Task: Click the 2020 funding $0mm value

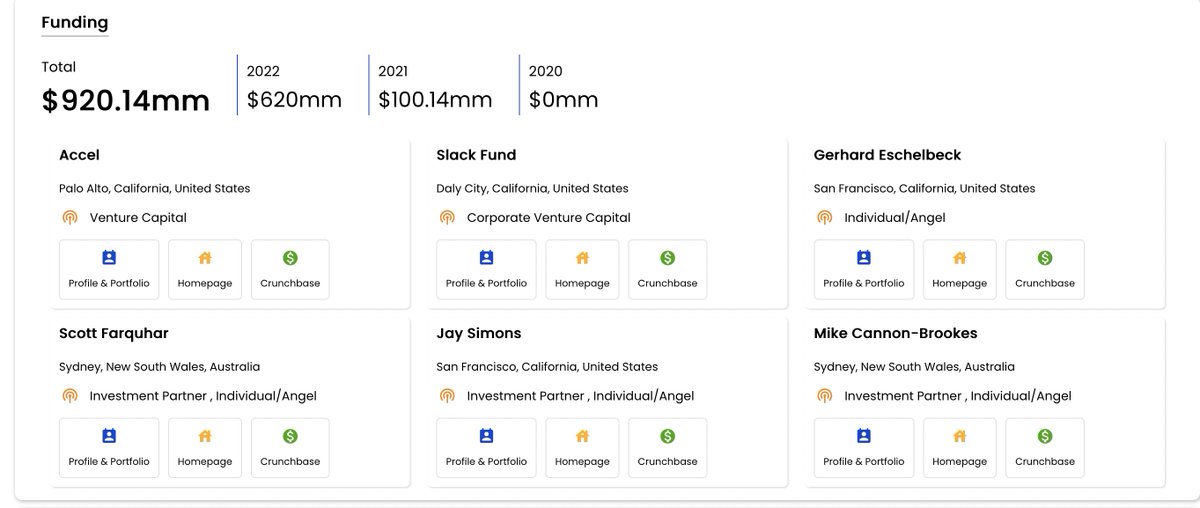Action: [x=564, y=100]
